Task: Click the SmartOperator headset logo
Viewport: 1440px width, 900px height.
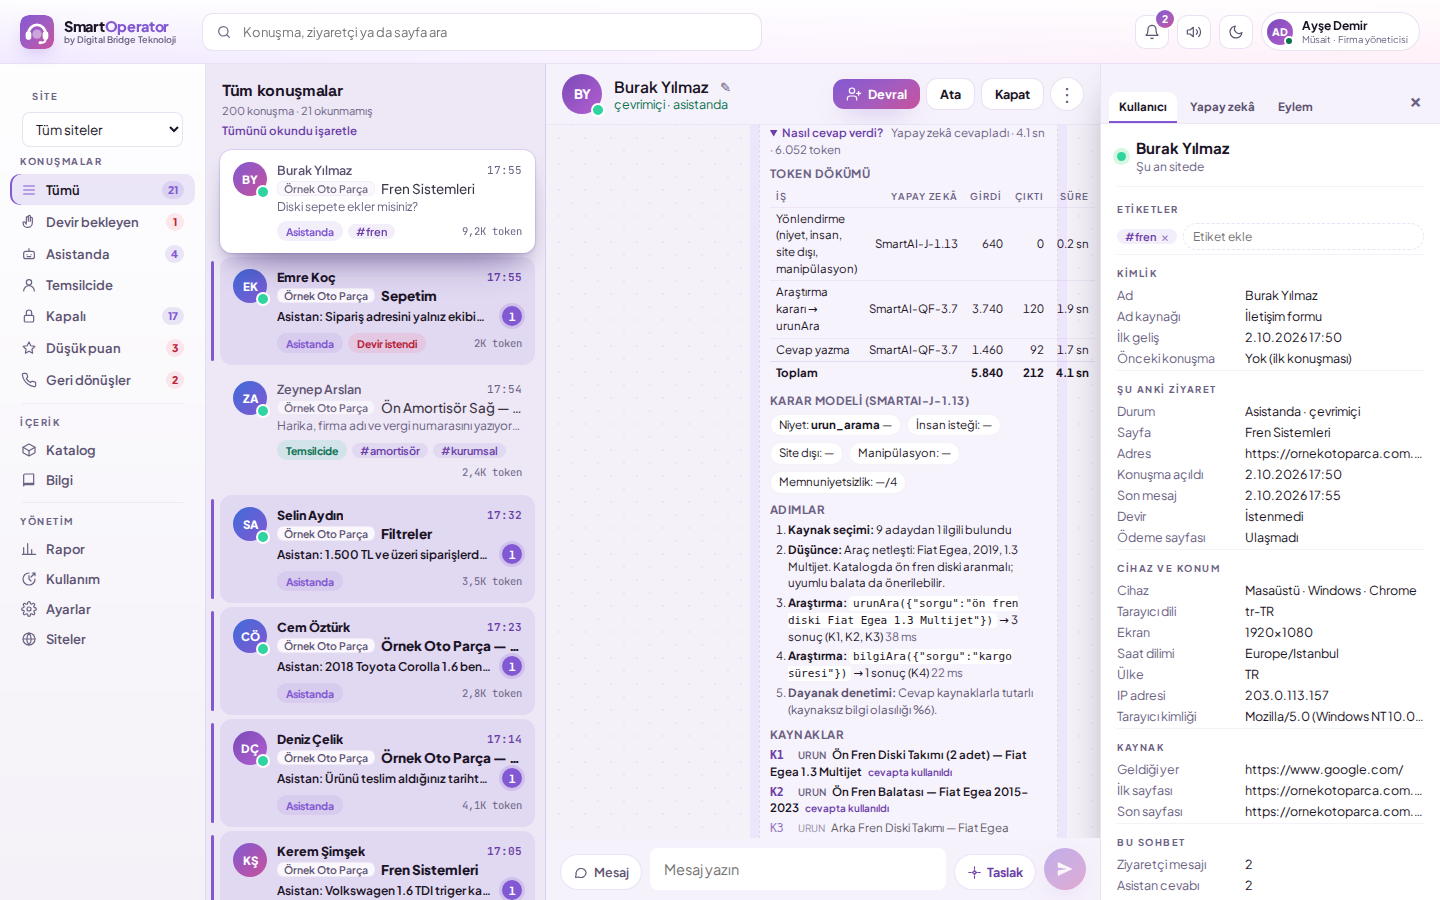Action: pyautogui.click(x=37, y=32)
